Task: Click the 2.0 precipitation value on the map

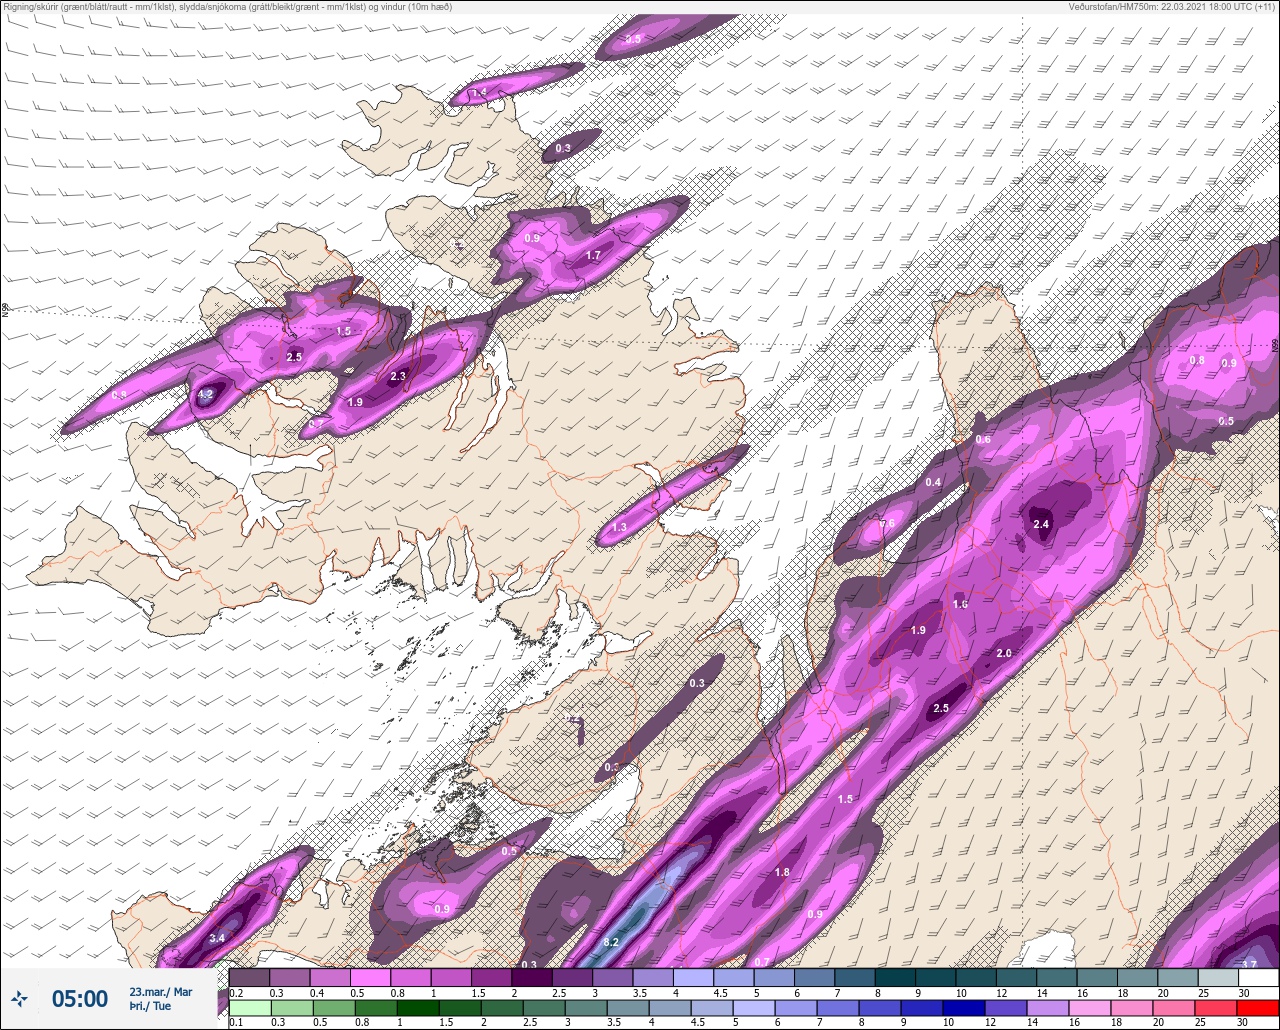Action: 1005,653
